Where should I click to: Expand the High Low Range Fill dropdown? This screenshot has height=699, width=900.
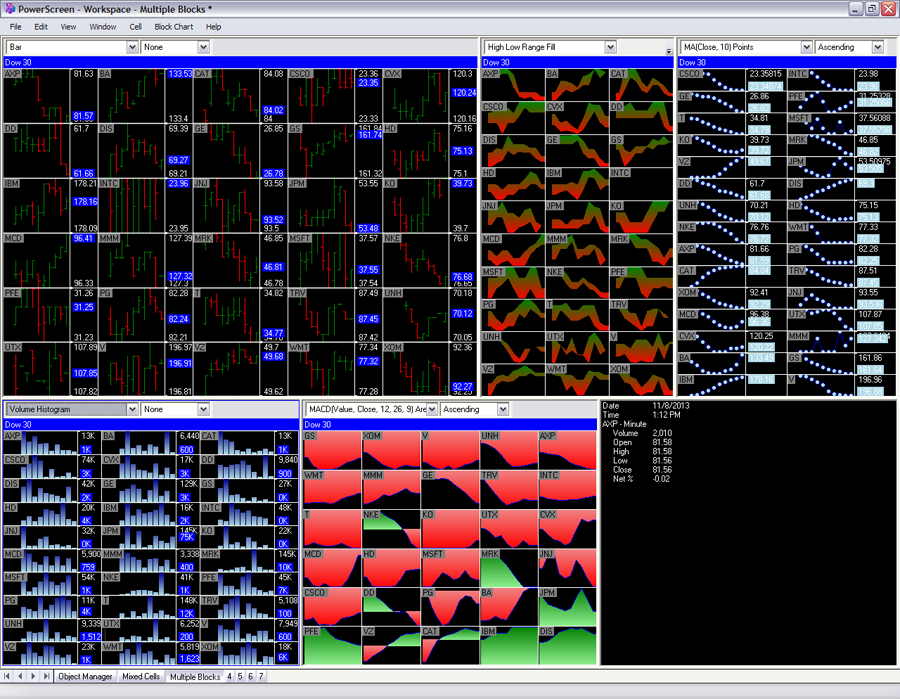pos(610,47)
